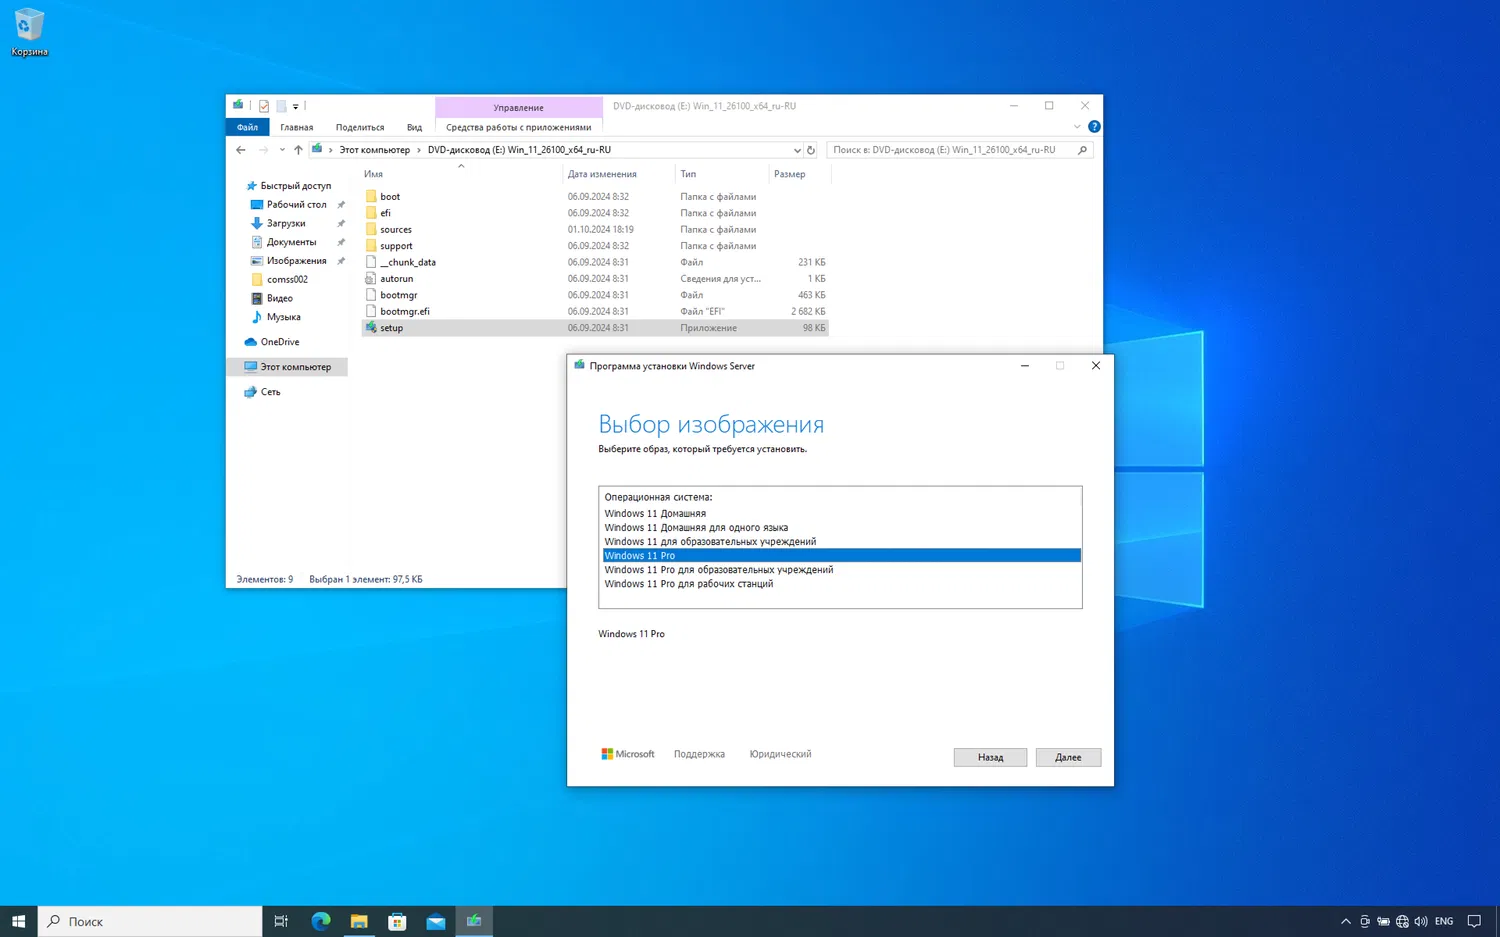This screenshot has width=1500, height=937.
Task: Open the Юридический link in setup window
Action: tap(780, 754)
